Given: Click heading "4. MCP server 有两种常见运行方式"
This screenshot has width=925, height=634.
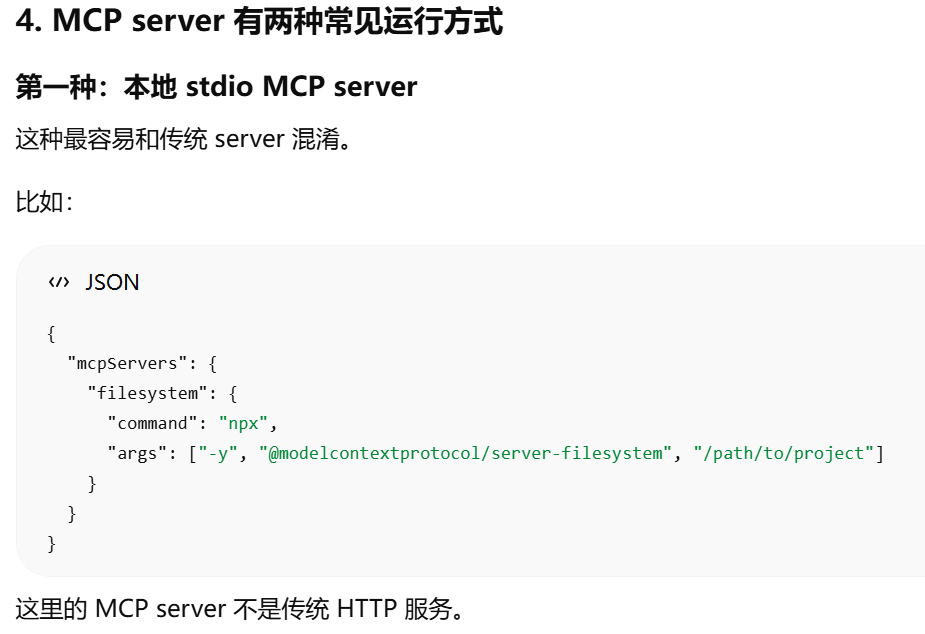Looking at the screenshot, I should click(x=259, y=21).
